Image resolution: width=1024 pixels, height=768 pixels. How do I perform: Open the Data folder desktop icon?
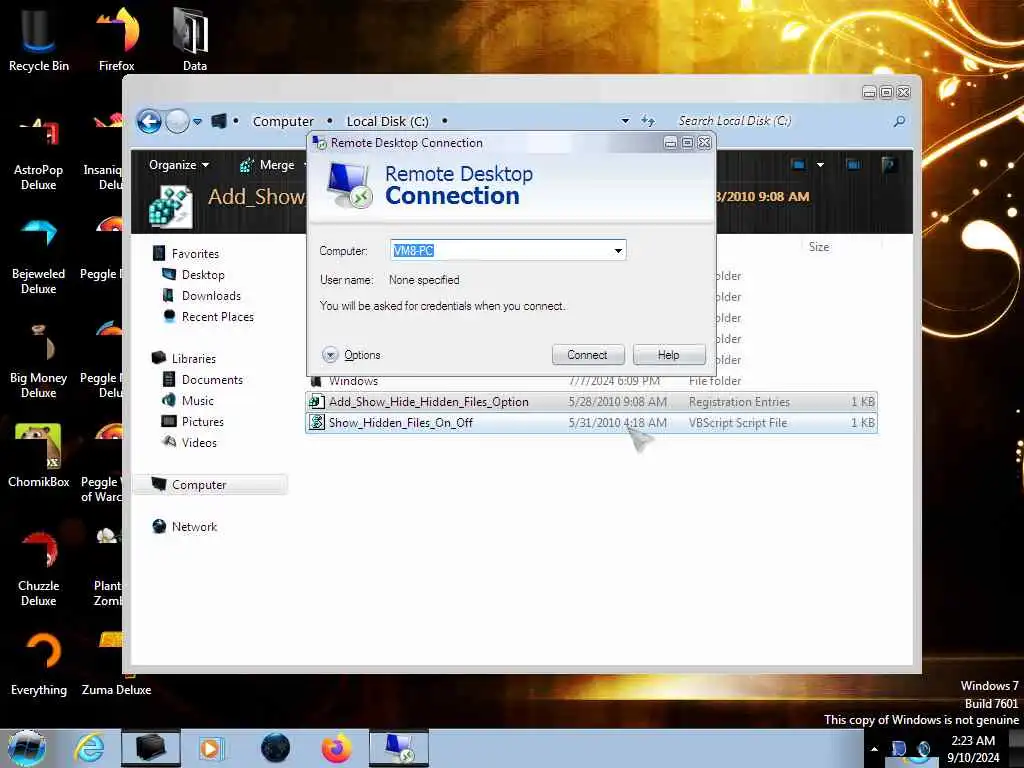tap(194, 39)
